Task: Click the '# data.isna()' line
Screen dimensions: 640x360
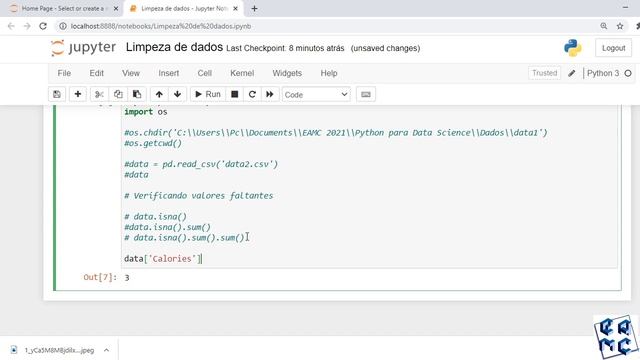Action: 155,217
